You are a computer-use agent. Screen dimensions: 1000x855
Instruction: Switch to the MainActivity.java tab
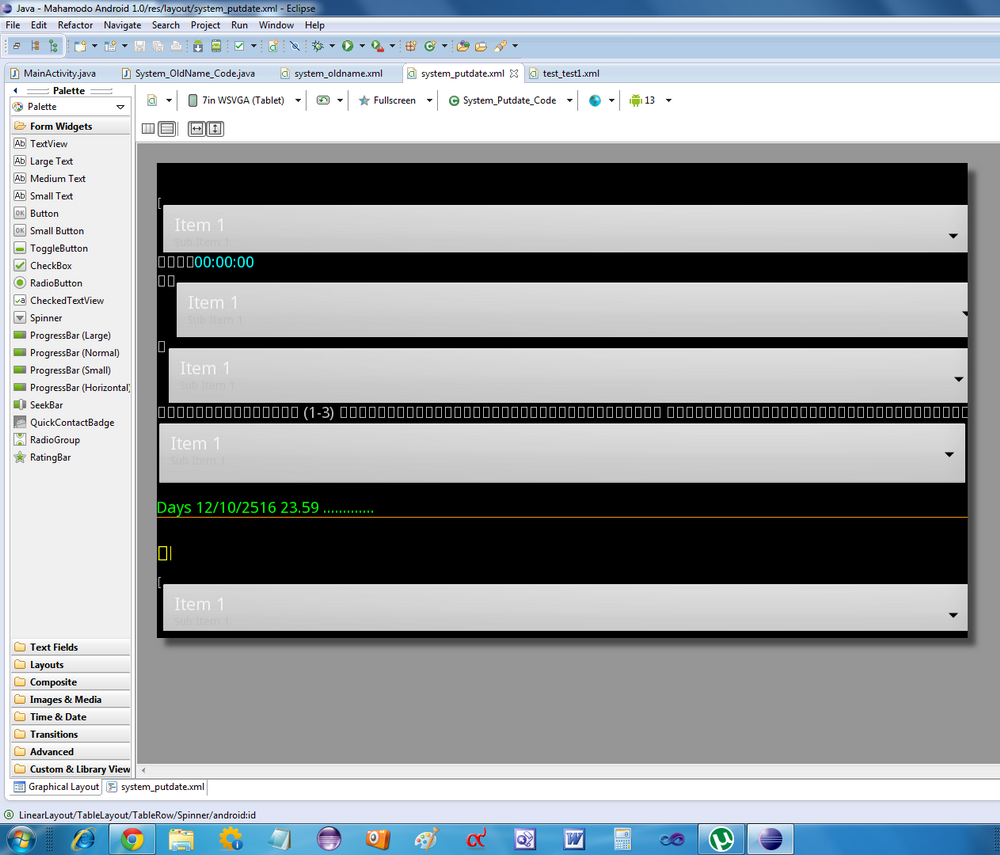(x=54, y=73)
